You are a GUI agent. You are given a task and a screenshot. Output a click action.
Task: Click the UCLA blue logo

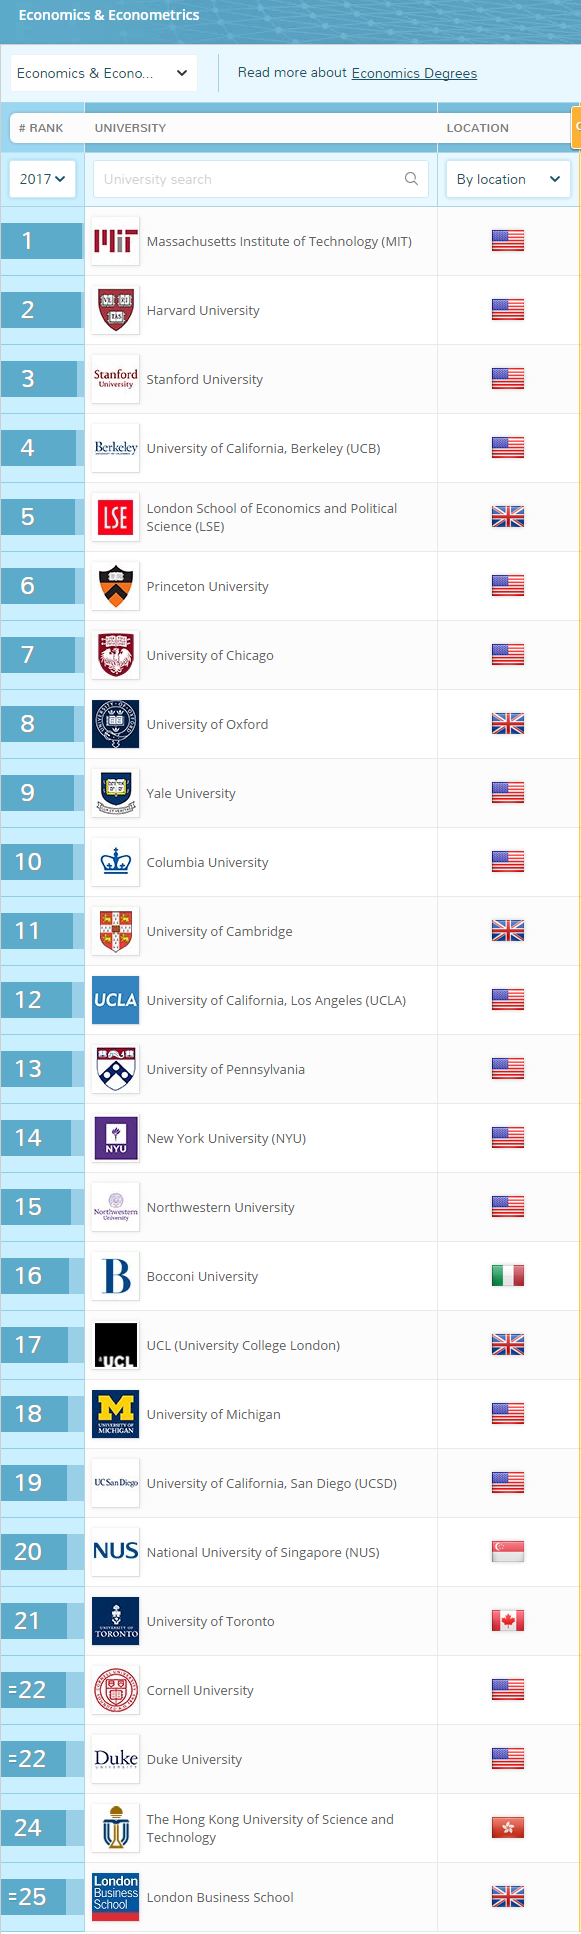pos(115,1000)
